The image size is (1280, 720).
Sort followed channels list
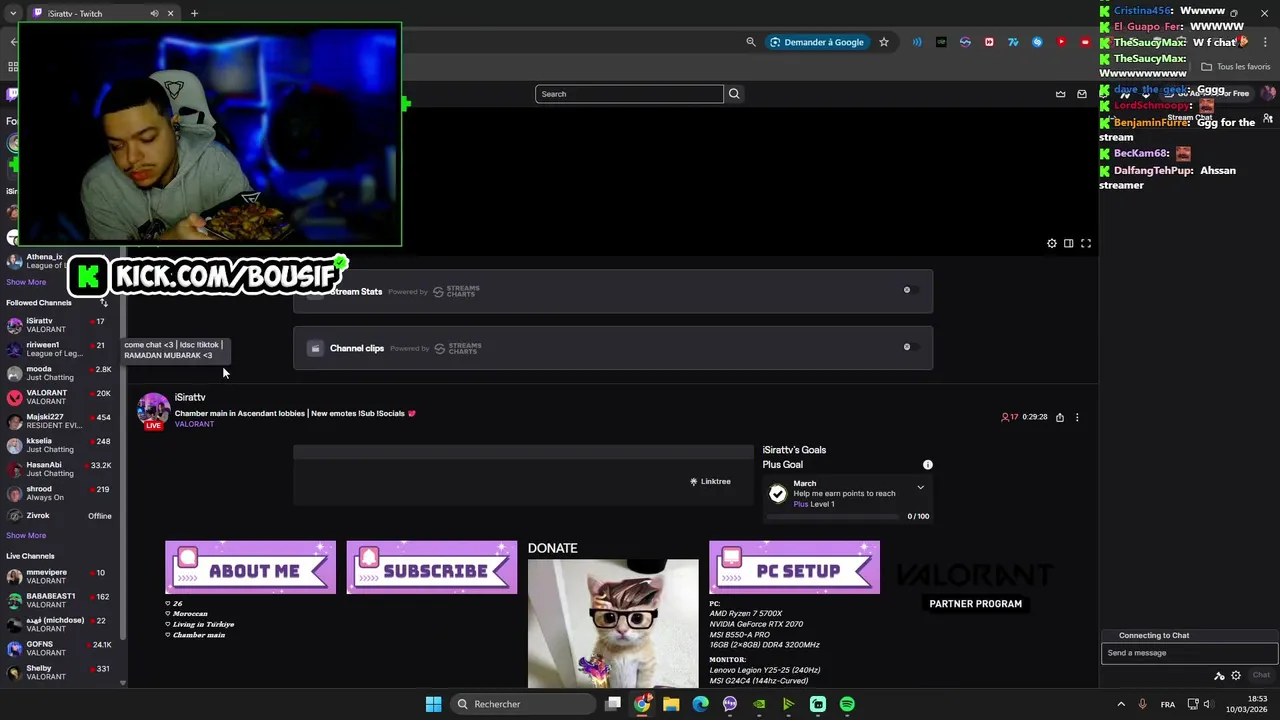pos(103,302)
